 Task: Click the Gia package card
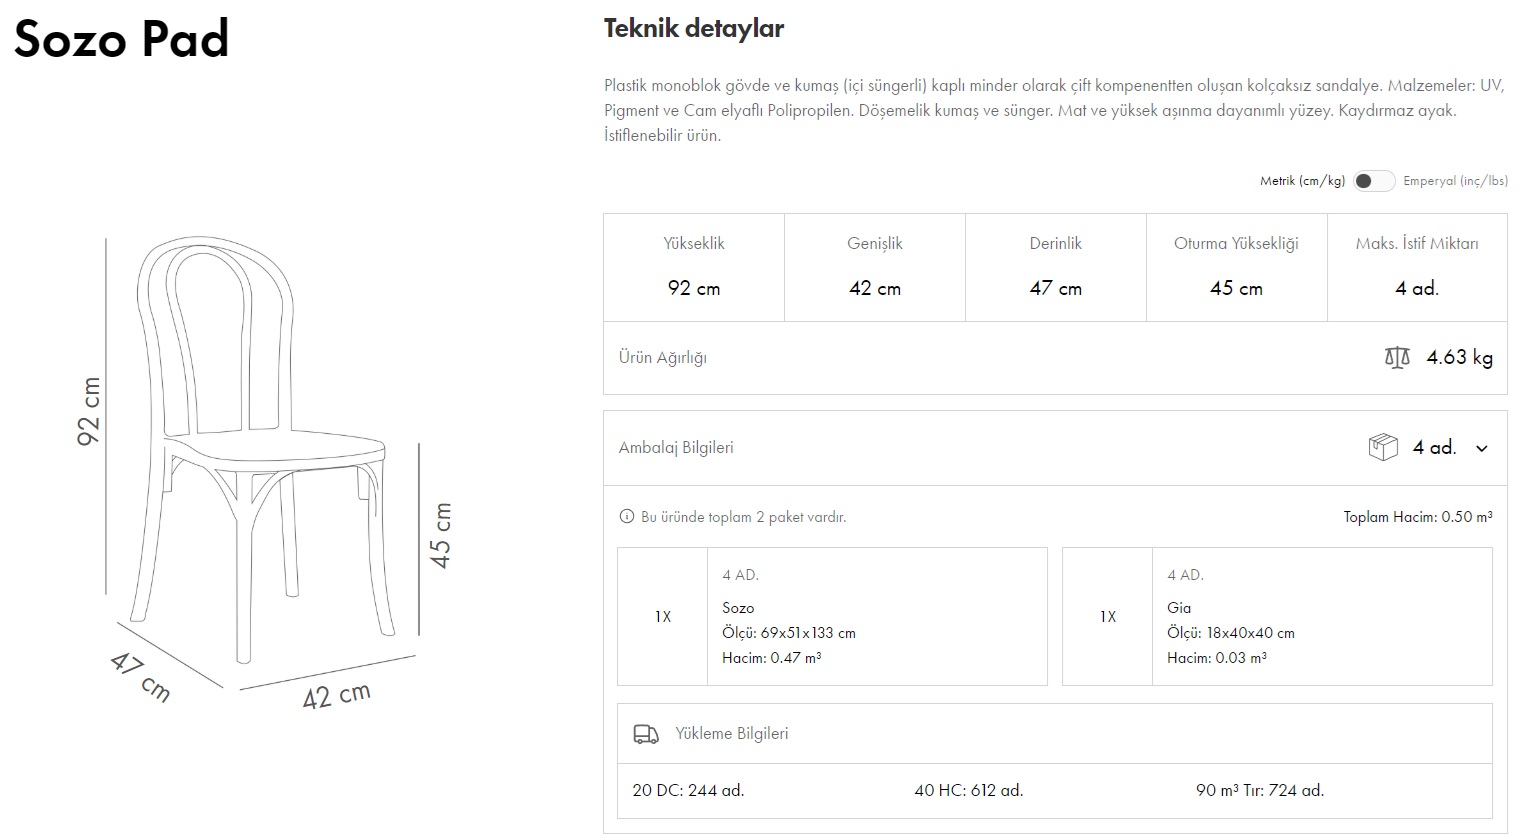tap(1276, 616)
